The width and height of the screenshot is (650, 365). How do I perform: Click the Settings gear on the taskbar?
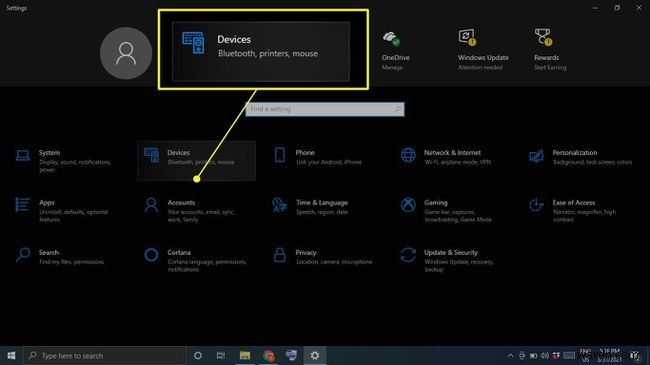tap(315, 355)
